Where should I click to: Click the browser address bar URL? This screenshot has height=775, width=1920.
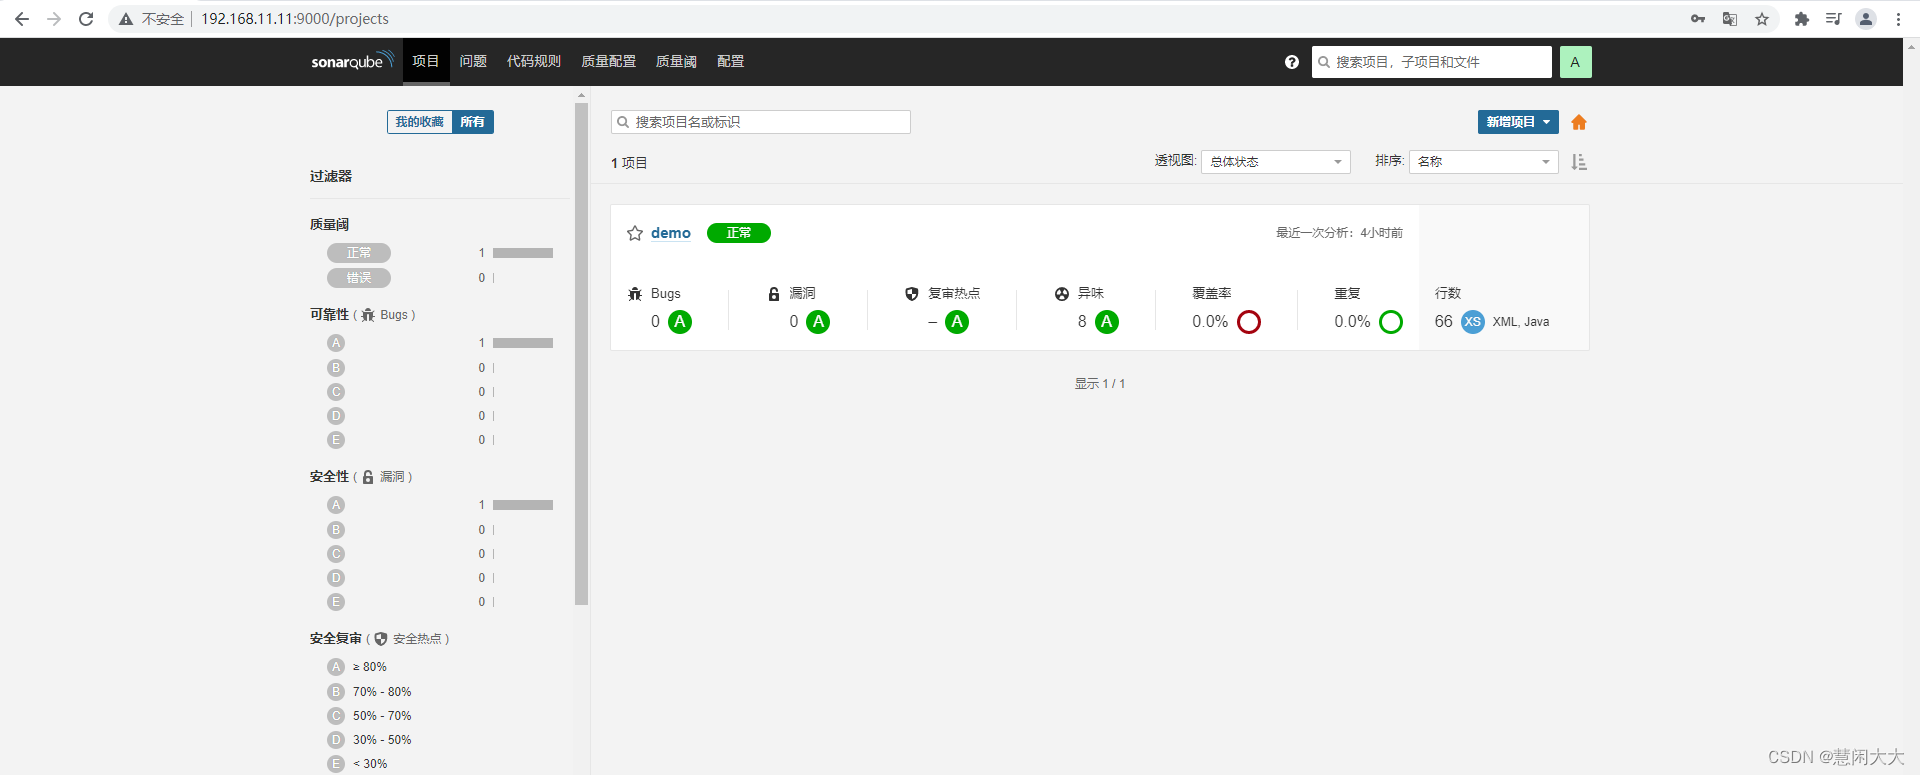click(295, 19)
